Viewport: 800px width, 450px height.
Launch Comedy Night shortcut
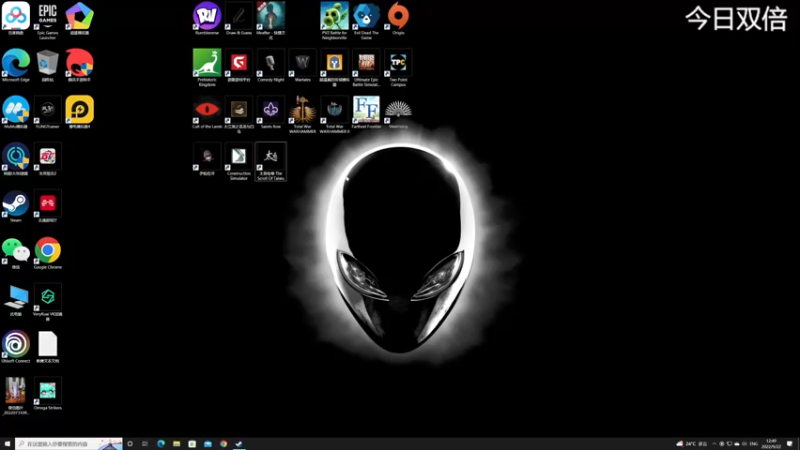coord(270,65)
